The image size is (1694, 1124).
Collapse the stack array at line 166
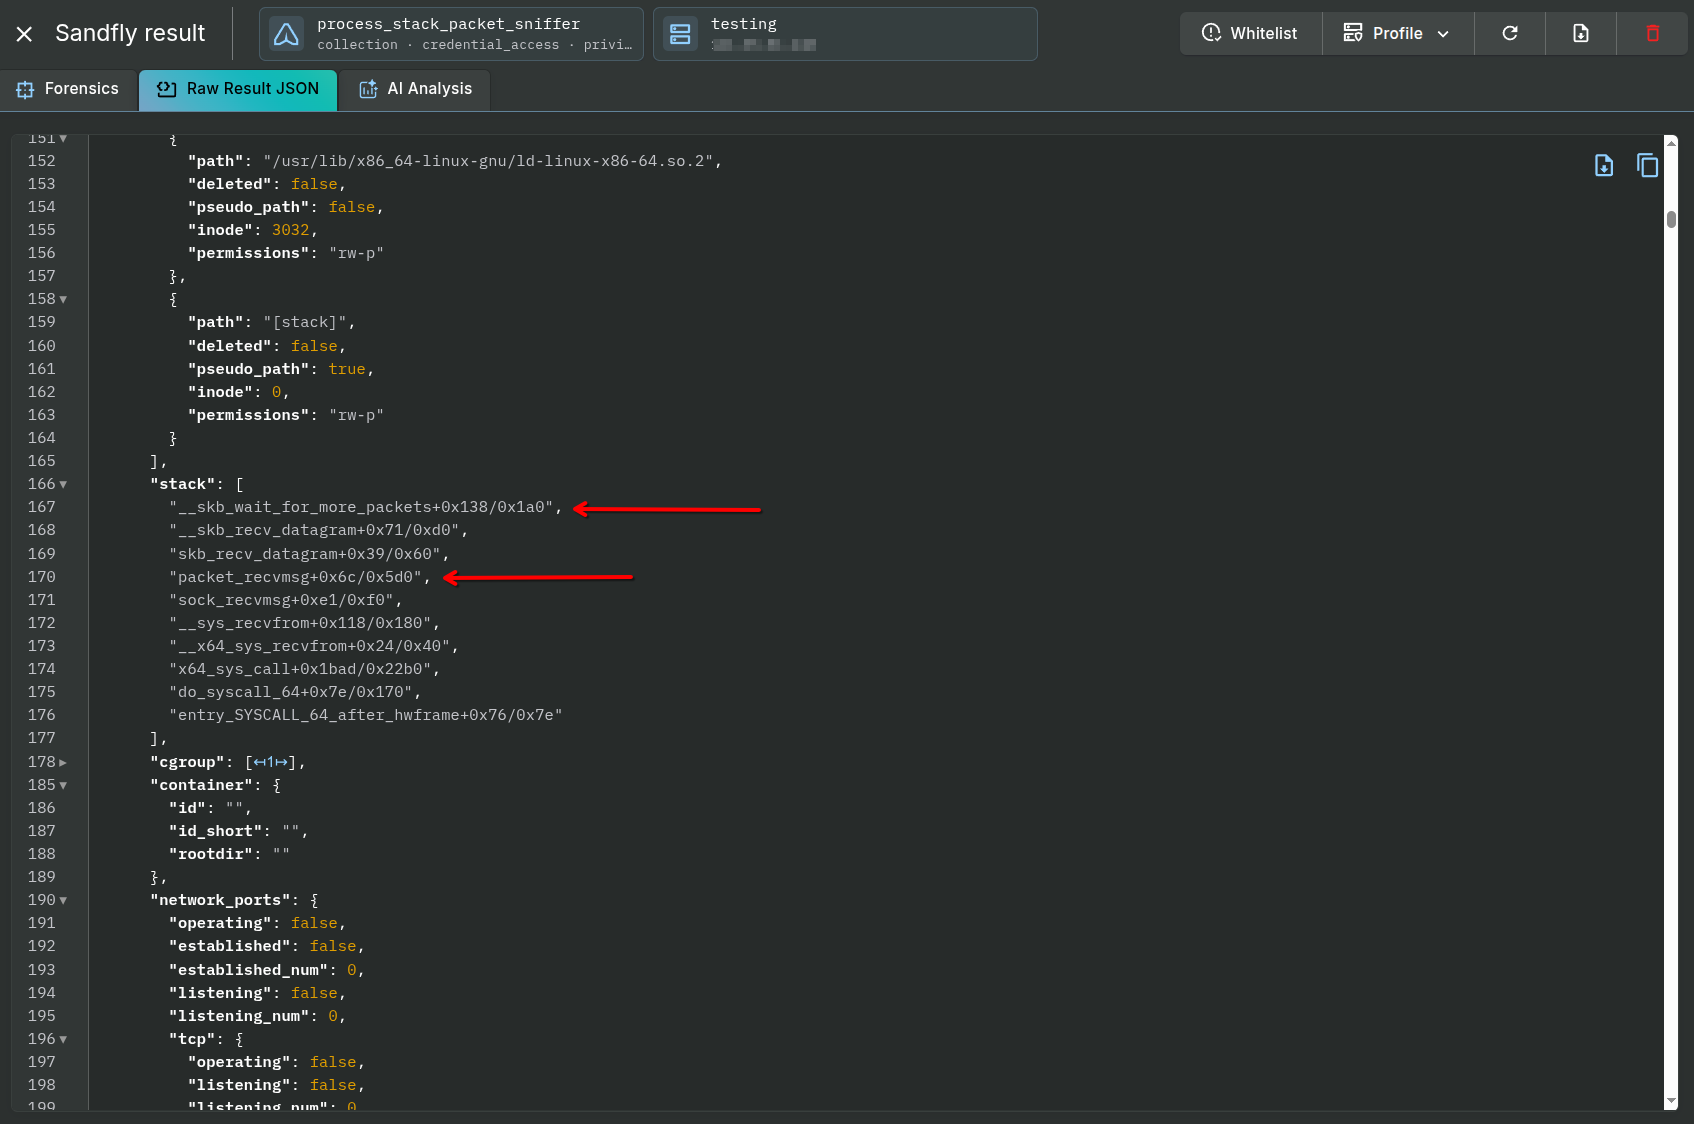[63, 484]
